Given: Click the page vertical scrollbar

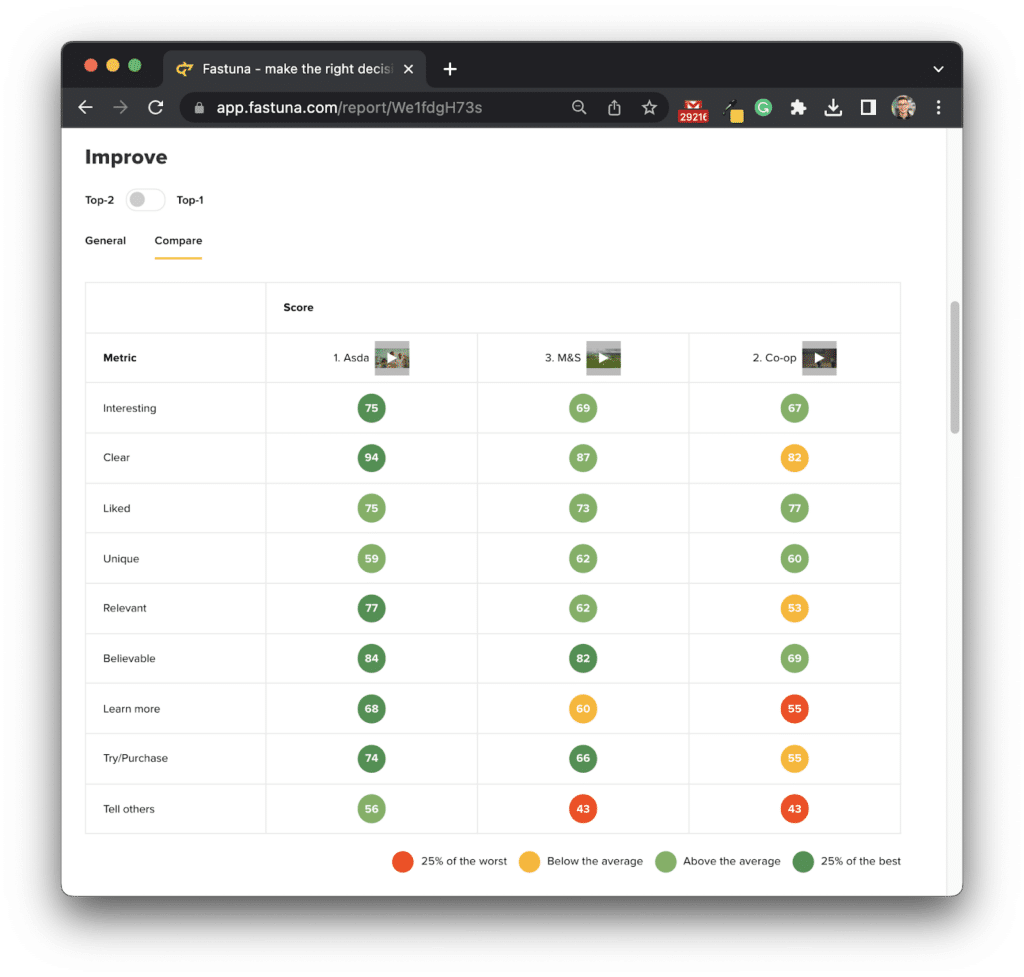Looking at the screenshot, I should tap(955, 367).
